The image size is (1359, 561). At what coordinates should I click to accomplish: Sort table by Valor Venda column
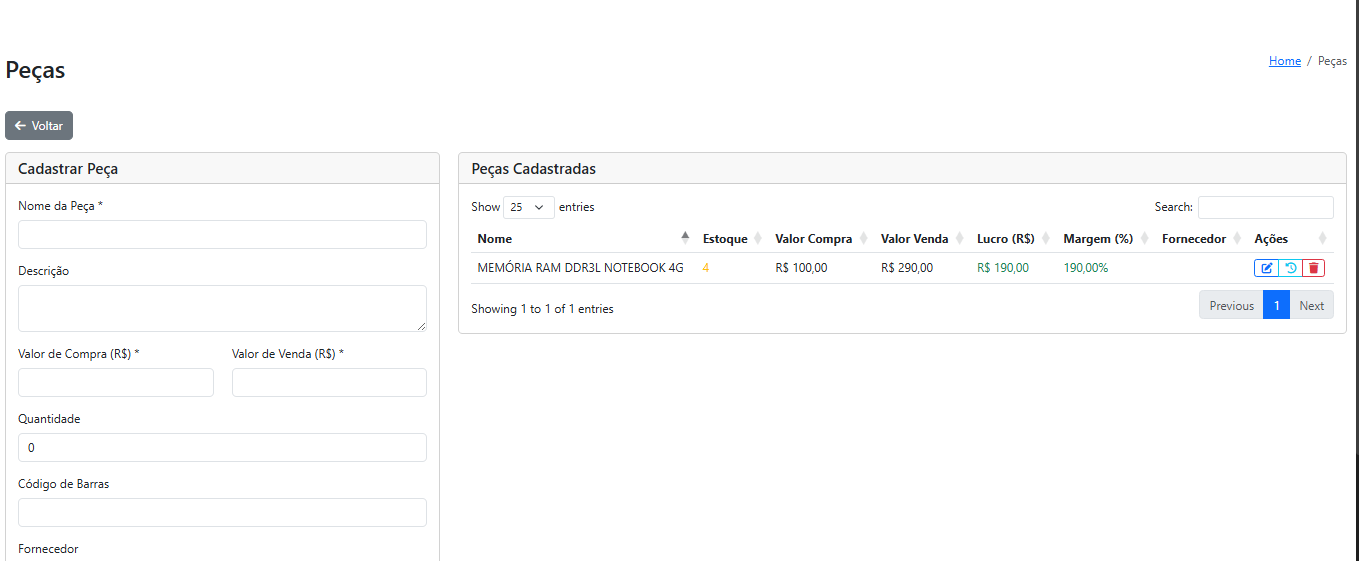click(x=923, y=239)
